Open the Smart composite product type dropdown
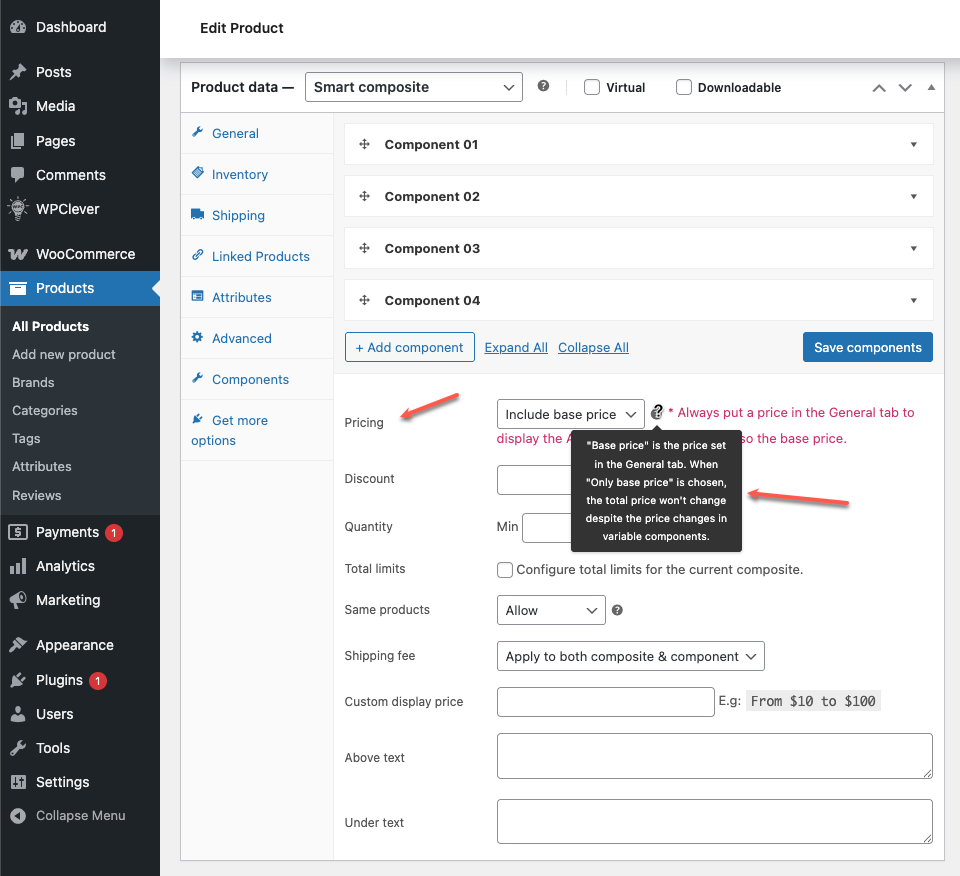 pos(413,87)
